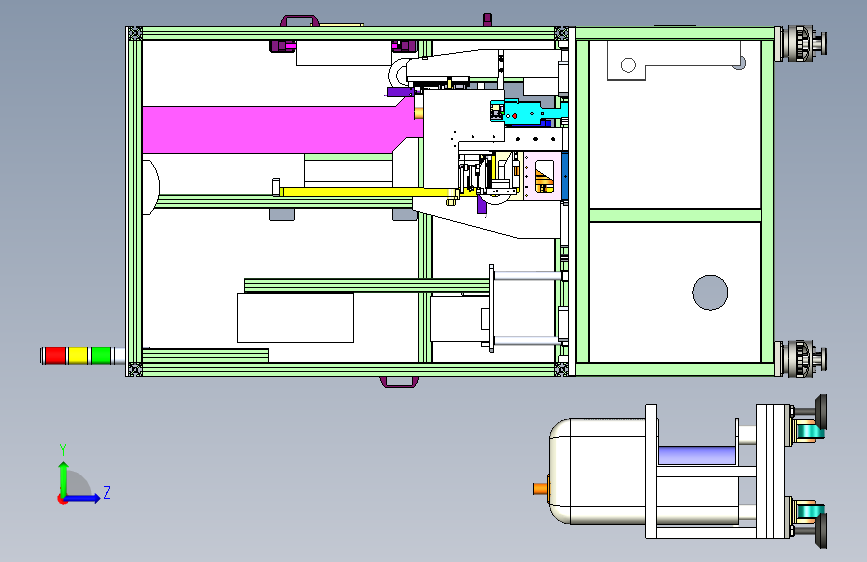The image size is (867, 562).
Task: Pick the purple handle at the frame bottom edge
Action: coord(399,382)
